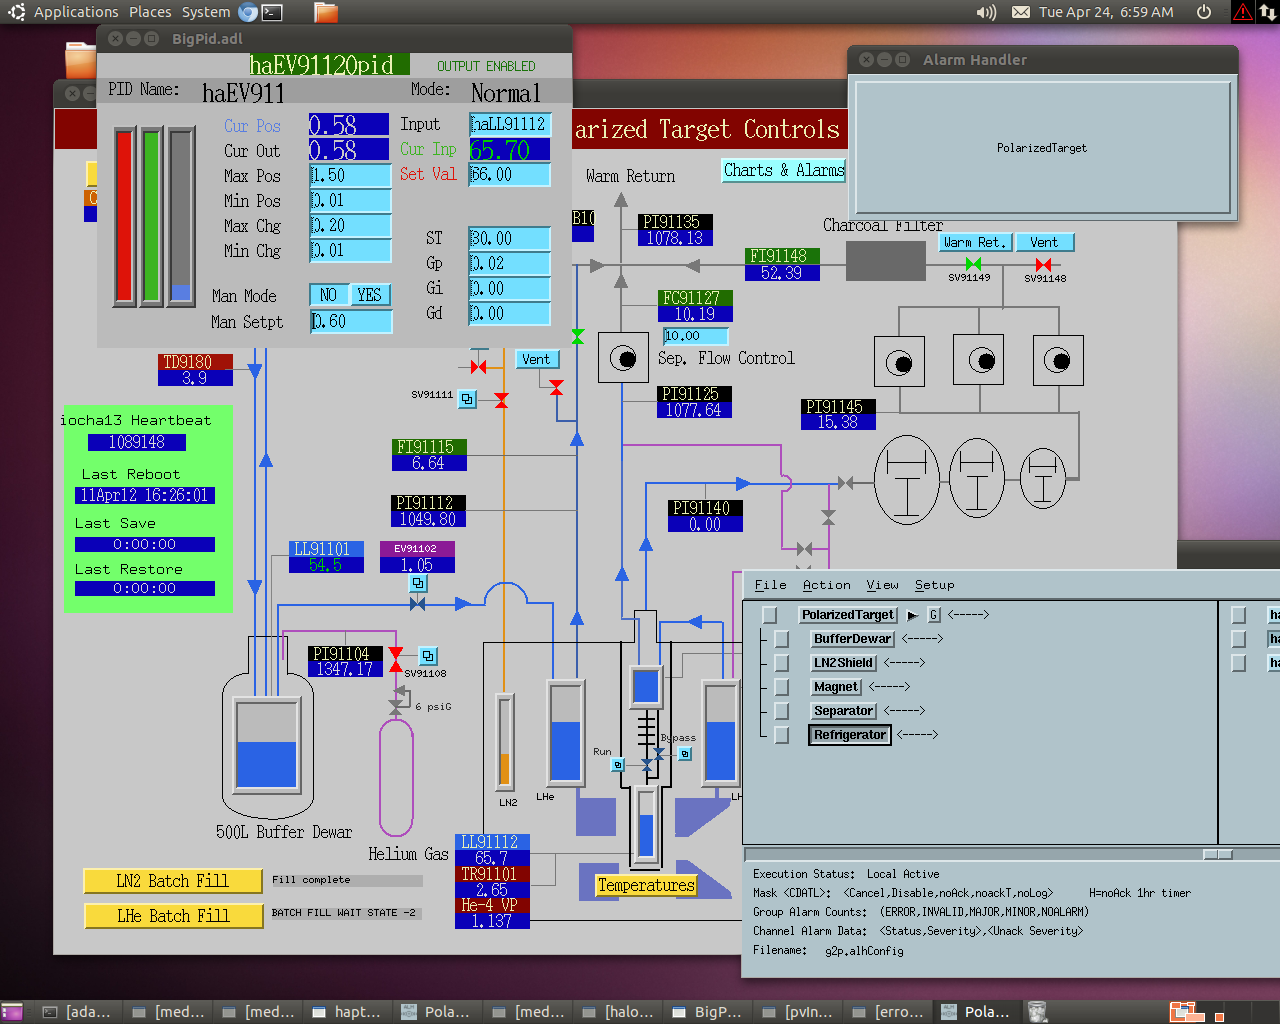
Task: Toggle the BufferDewar selection box
Action: click(782, 639)
